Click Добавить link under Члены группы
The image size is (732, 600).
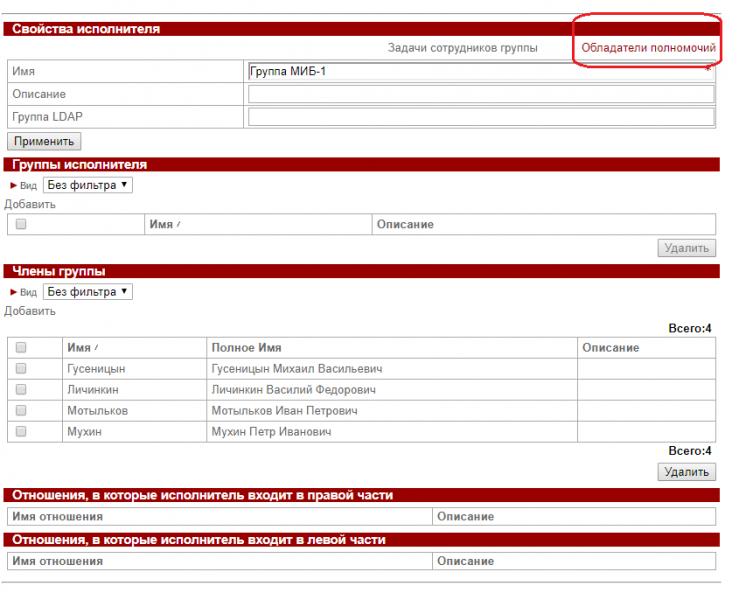(30, 311)
